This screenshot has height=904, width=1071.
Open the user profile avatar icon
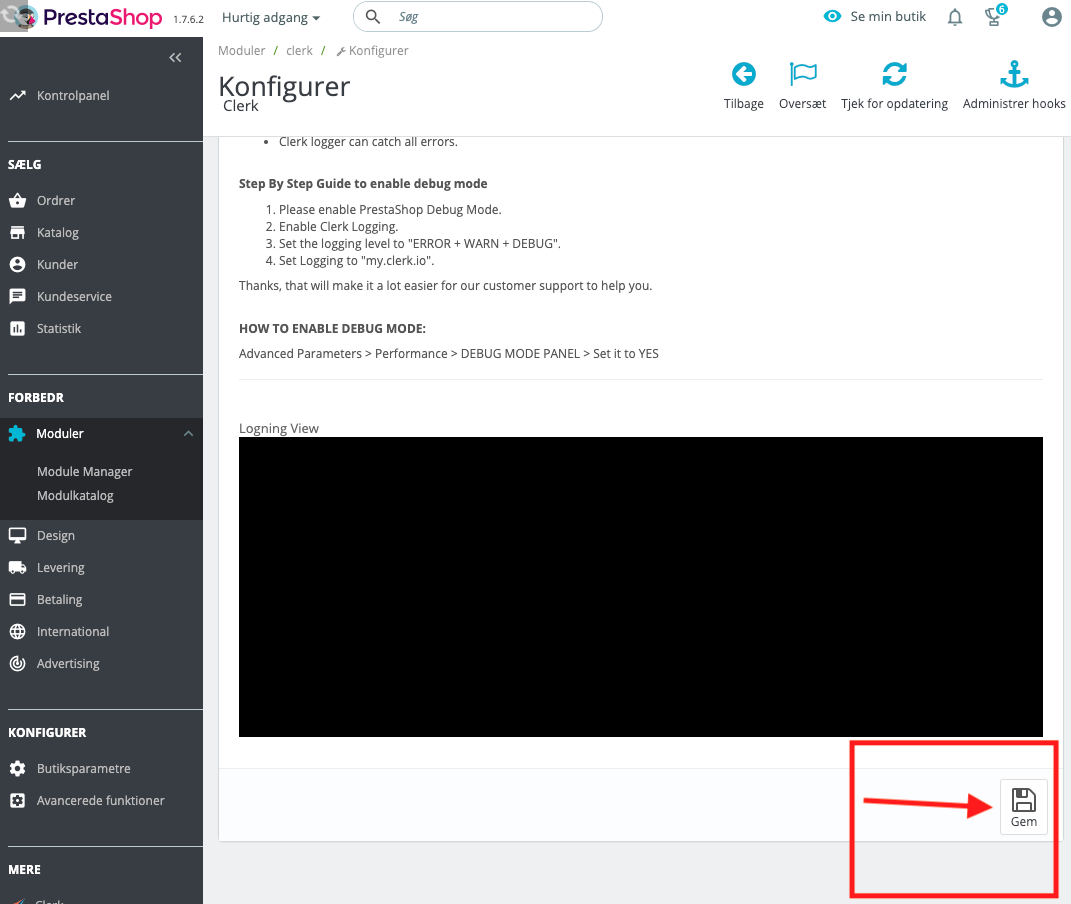(x=1051, y=17)
